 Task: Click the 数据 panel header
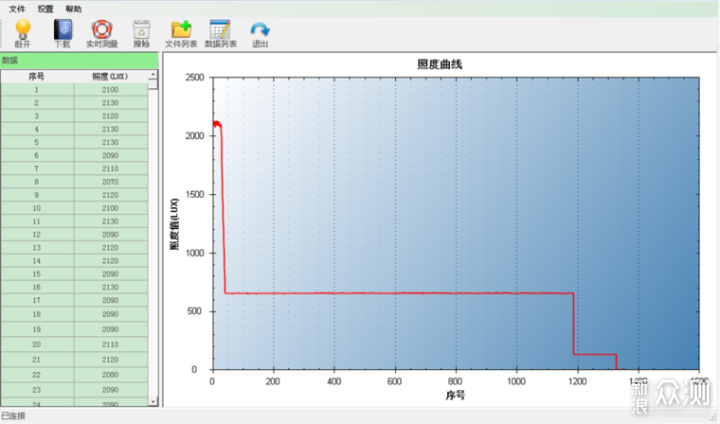click(79, 60)
